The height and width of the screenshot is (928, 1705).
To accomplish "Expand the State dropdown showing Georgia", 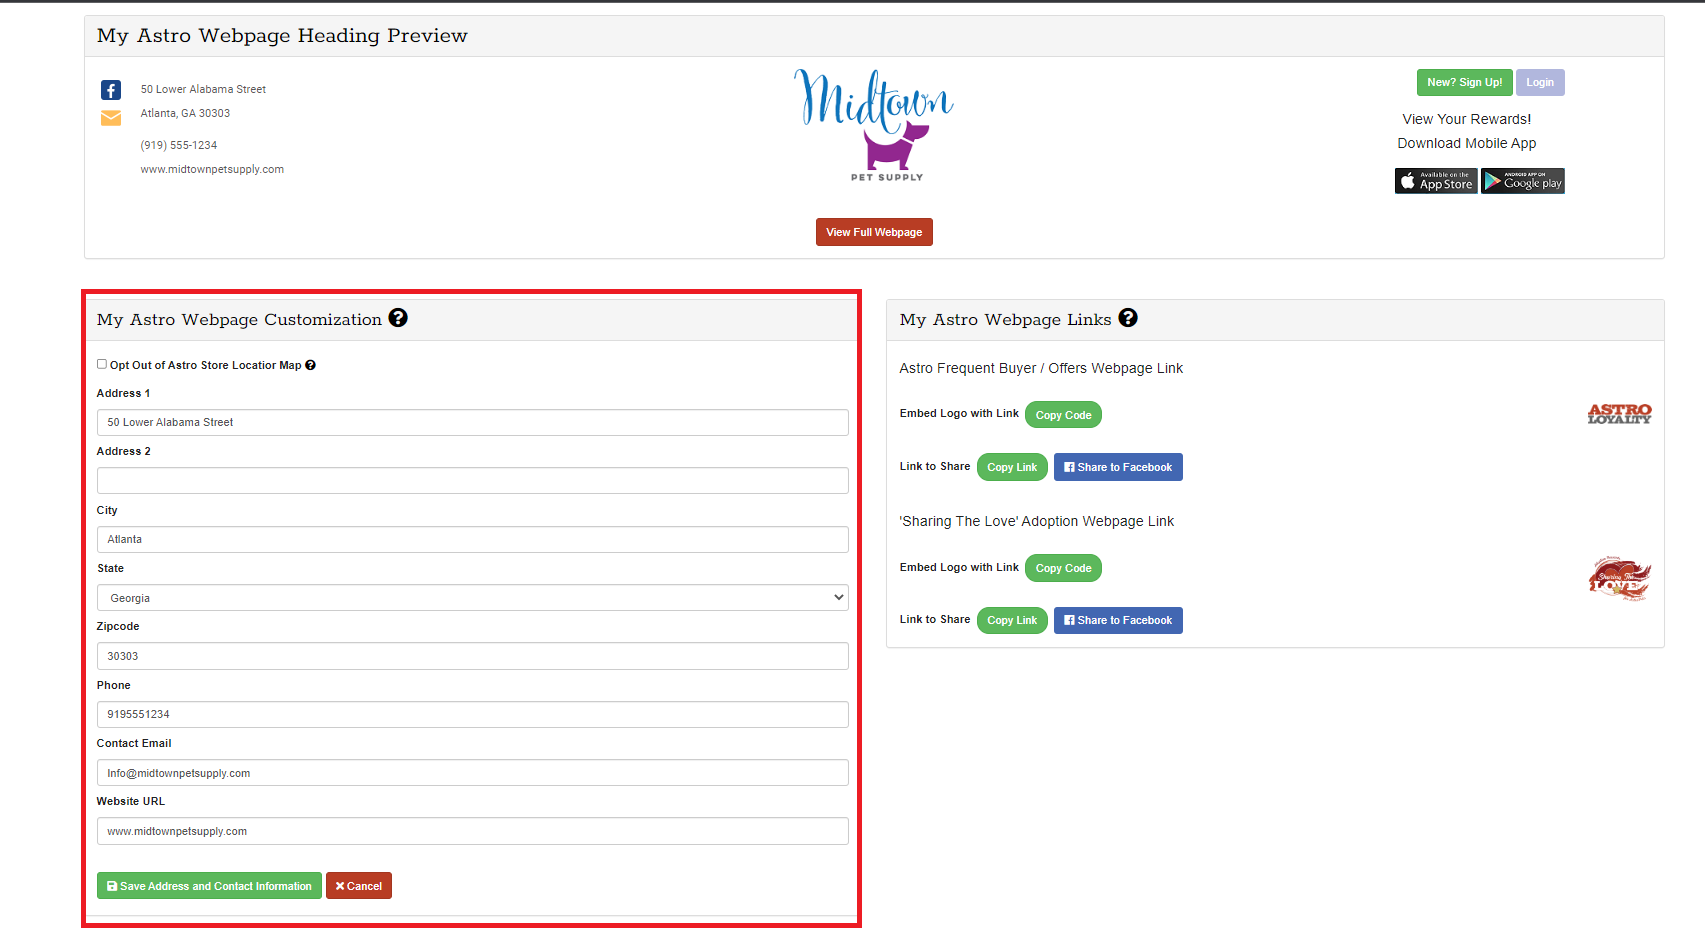I will [x=472, y=598].
